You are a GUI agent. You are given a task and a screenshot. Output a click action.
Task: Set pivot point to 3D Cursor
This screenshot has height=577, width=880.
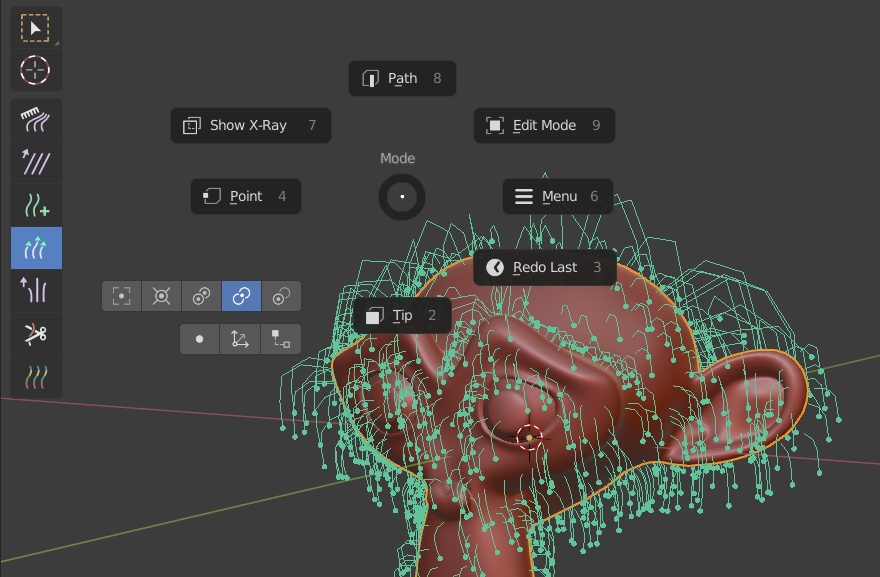click(x=161, y=296)
